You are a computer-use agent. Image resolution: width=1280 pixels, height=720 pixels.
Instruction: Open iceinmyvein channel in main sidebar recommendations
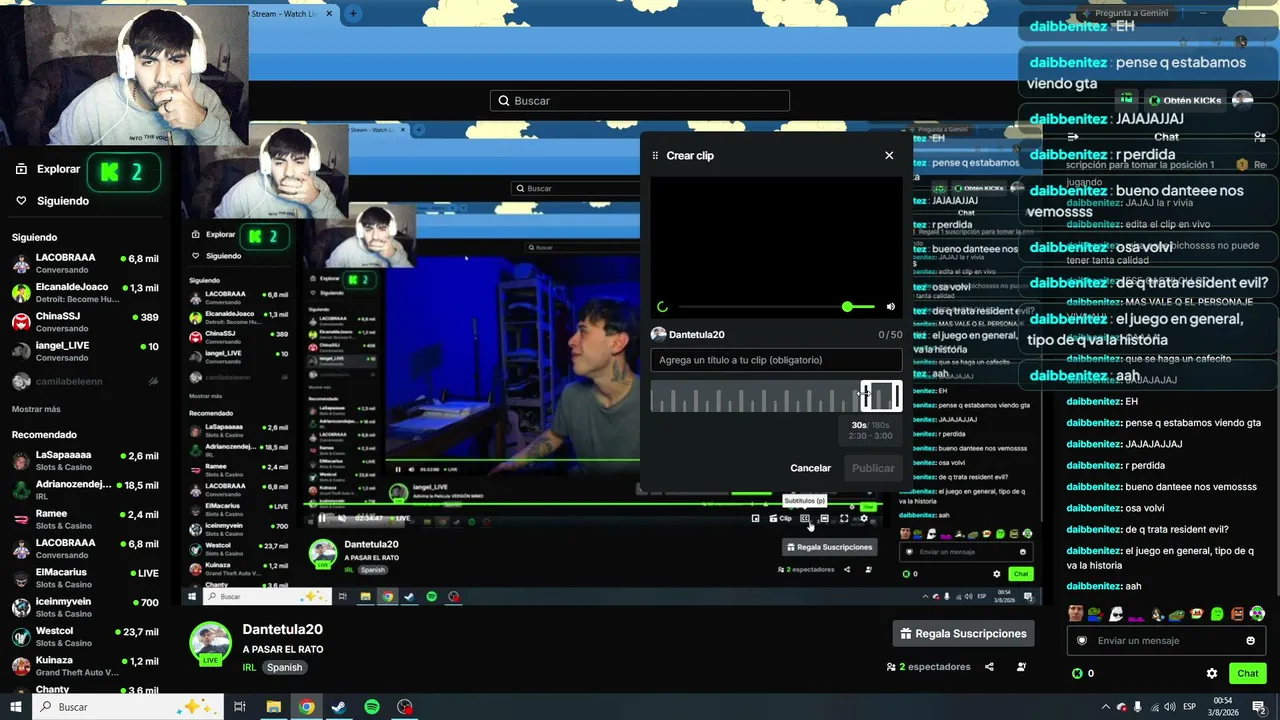pyautogui.click(x=85, y=607)
